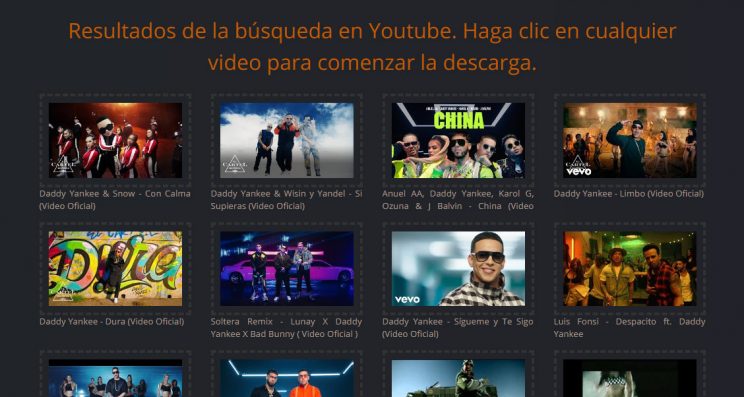Click title 'Anuel AA, Daddy Yankee, Karol G... China'

click(x=458, y=200)
